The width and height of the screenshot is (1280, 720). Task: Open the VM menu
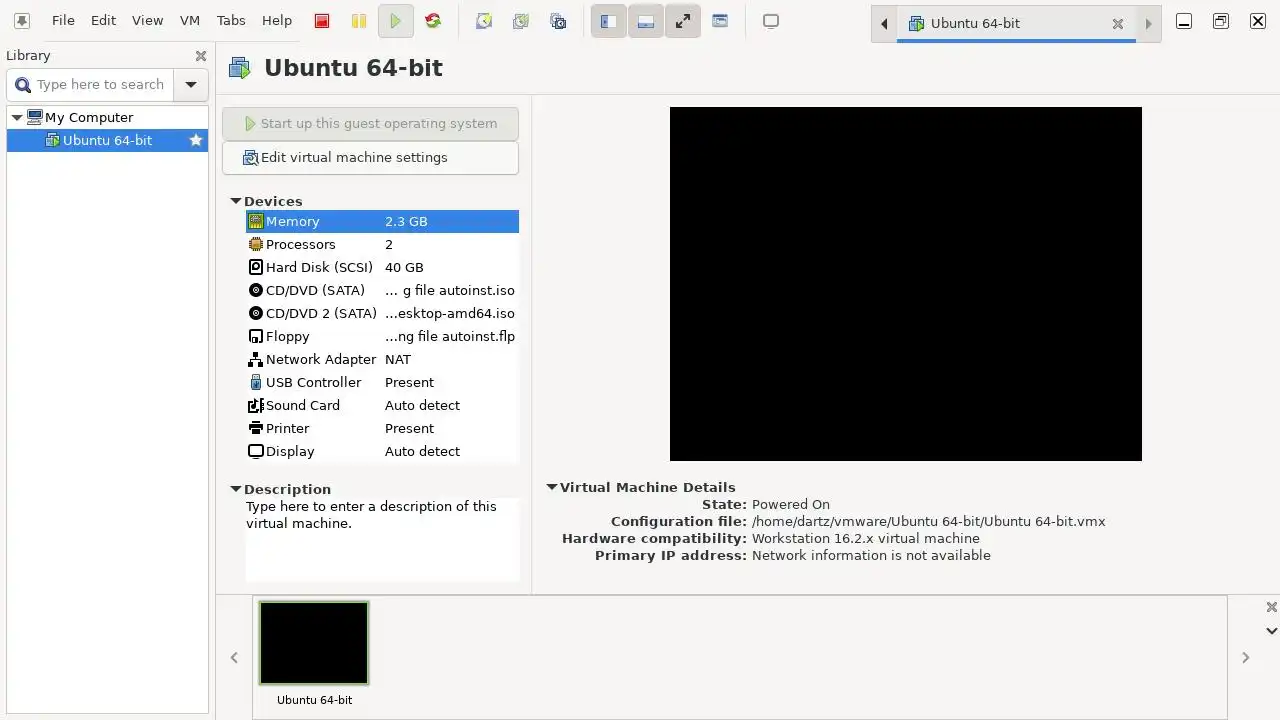pos(190,21)
